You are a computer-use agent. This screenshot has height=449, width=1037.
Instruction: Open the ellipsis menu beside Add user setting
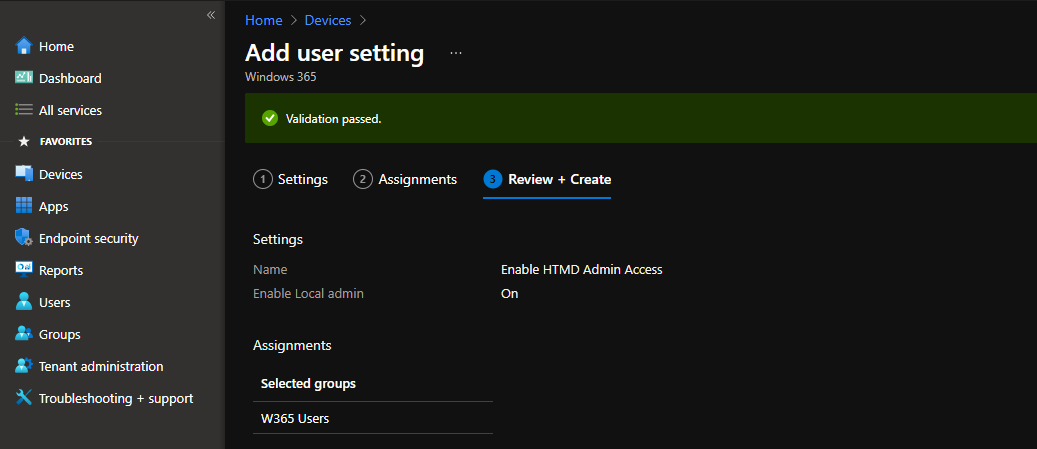[x=456, y=53]
